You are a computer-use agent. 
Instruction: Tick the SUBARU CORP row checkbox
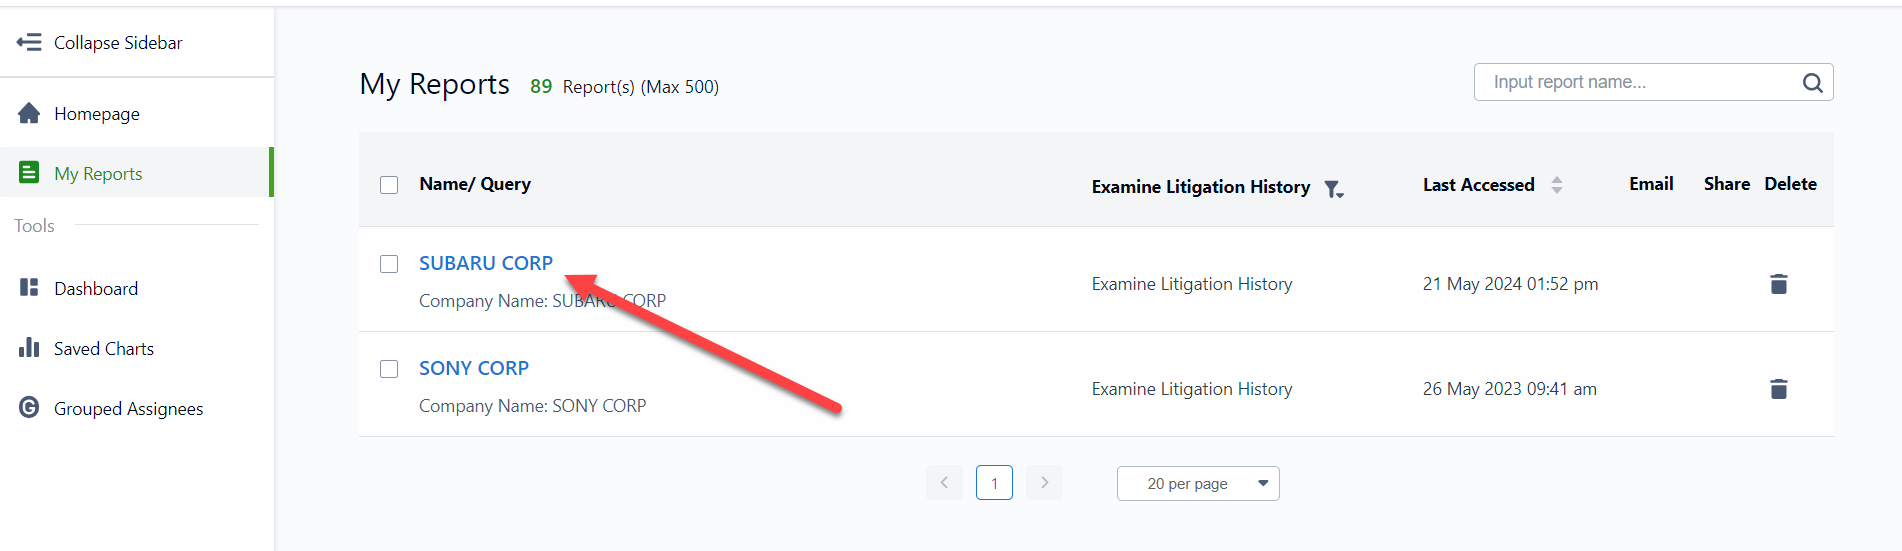(x=389, y=264)
